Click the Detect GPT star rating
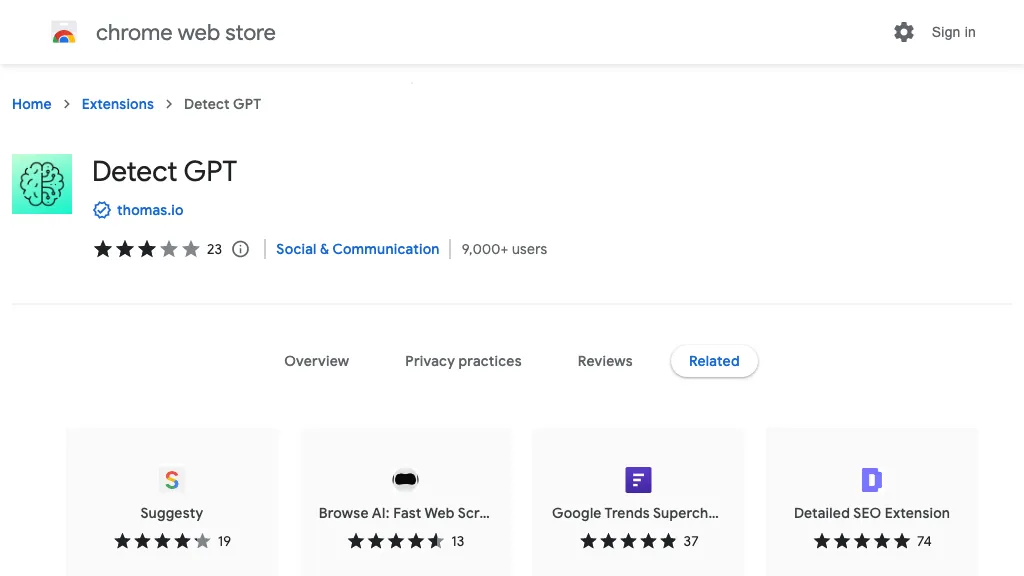Image resolution: width=1024 pixels, height=576 pixels. click(x=147, y=249)
